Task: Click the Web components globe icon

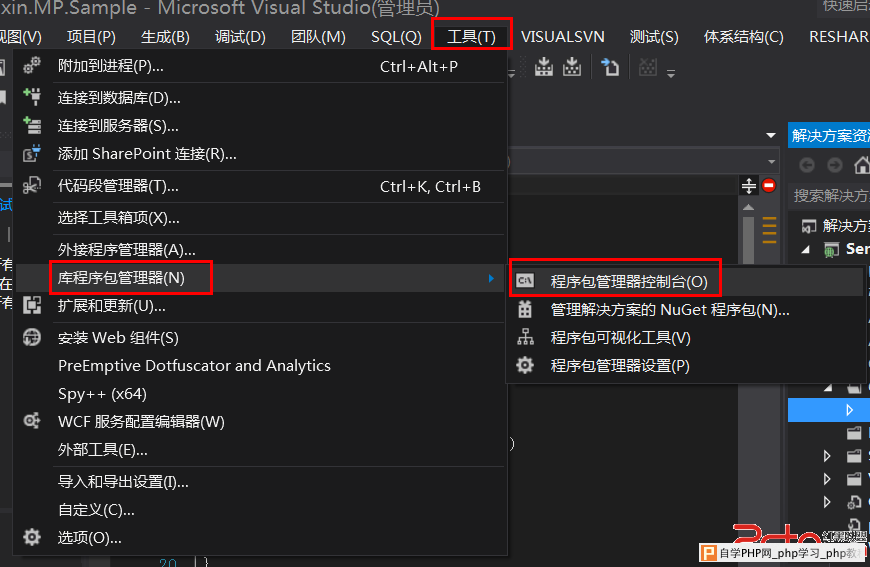Action: pyautogui.click(x=32, y=337)
